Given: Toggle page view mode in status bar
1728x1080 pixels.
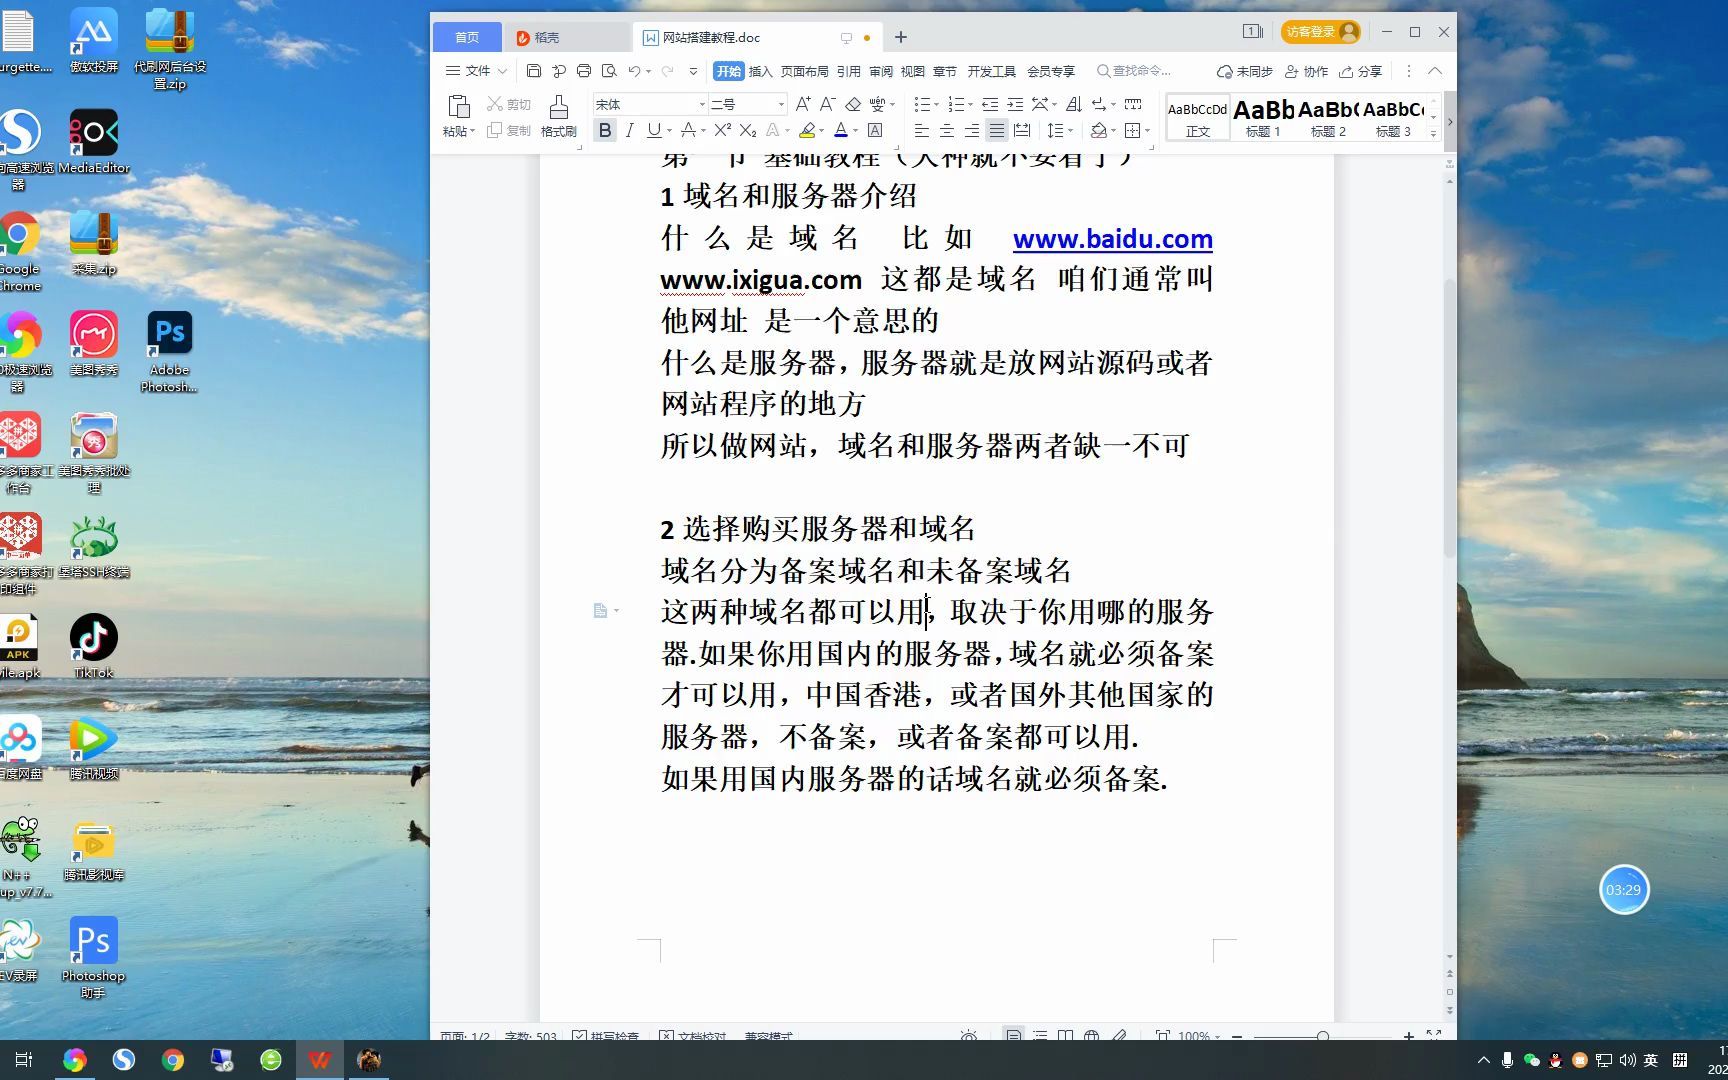Looking at the screenshot, I should pos(1014,1036).
